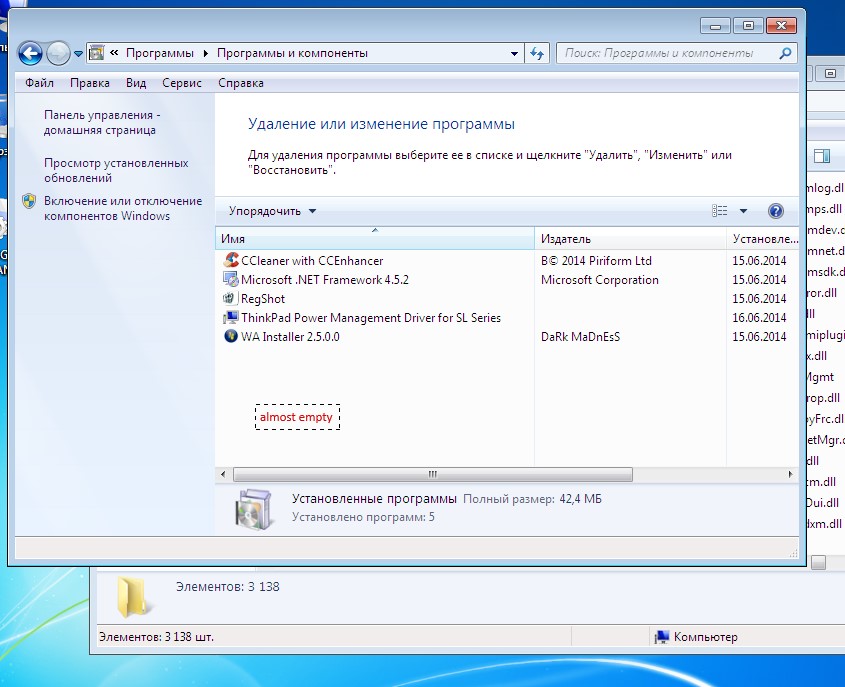This screenshot has width=845, height=687.
Task: Open help with the blue question icon
Action: [x=775, y=211]
